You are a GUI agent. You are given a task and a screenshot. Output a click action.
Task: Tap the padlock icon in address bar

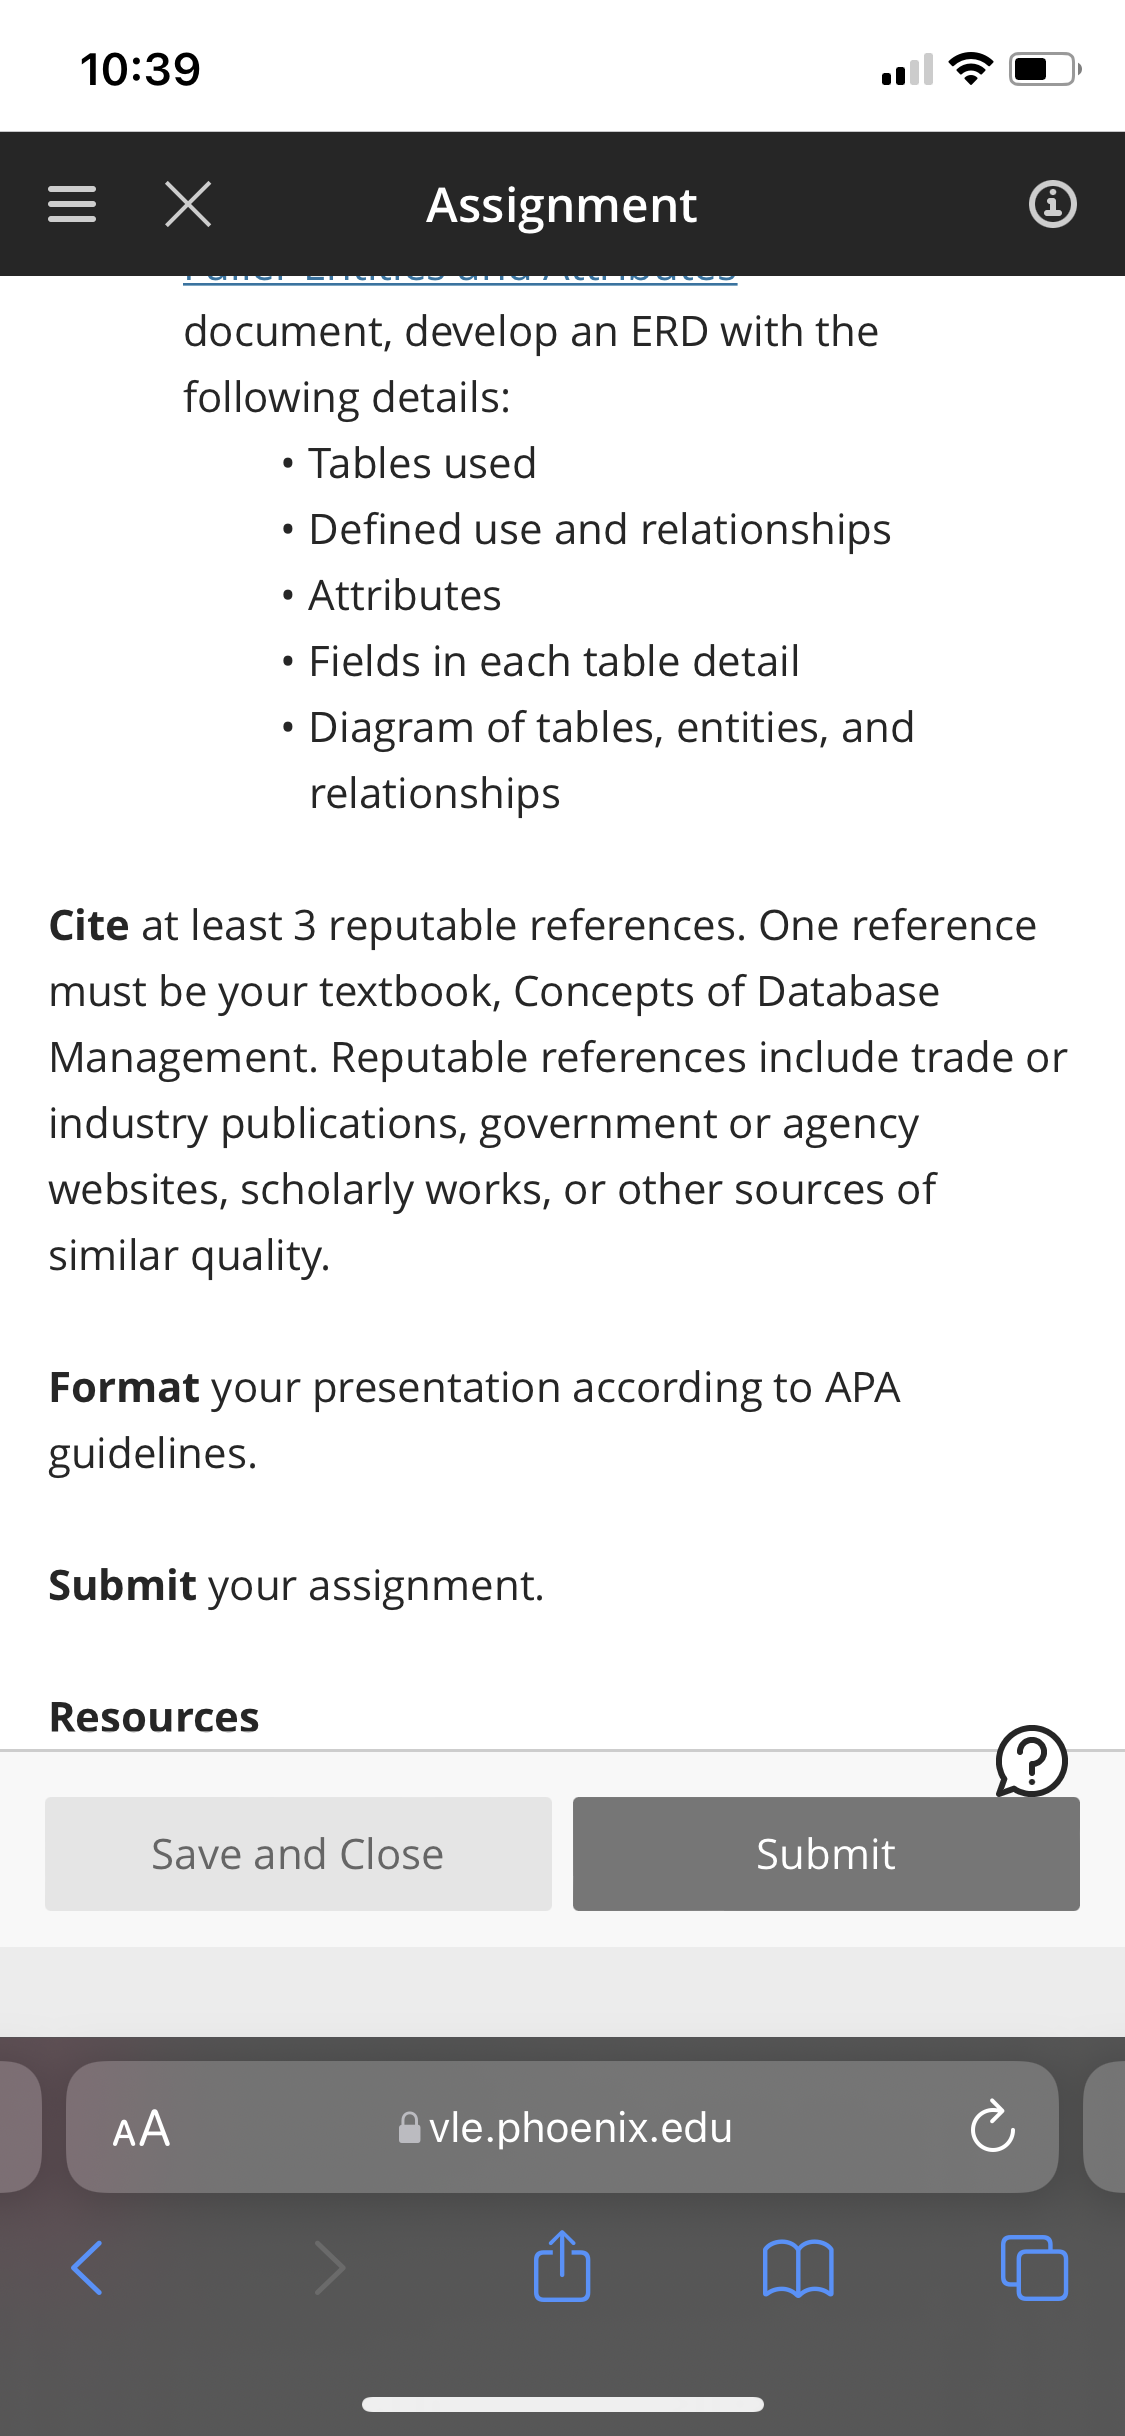point(409,2127)
